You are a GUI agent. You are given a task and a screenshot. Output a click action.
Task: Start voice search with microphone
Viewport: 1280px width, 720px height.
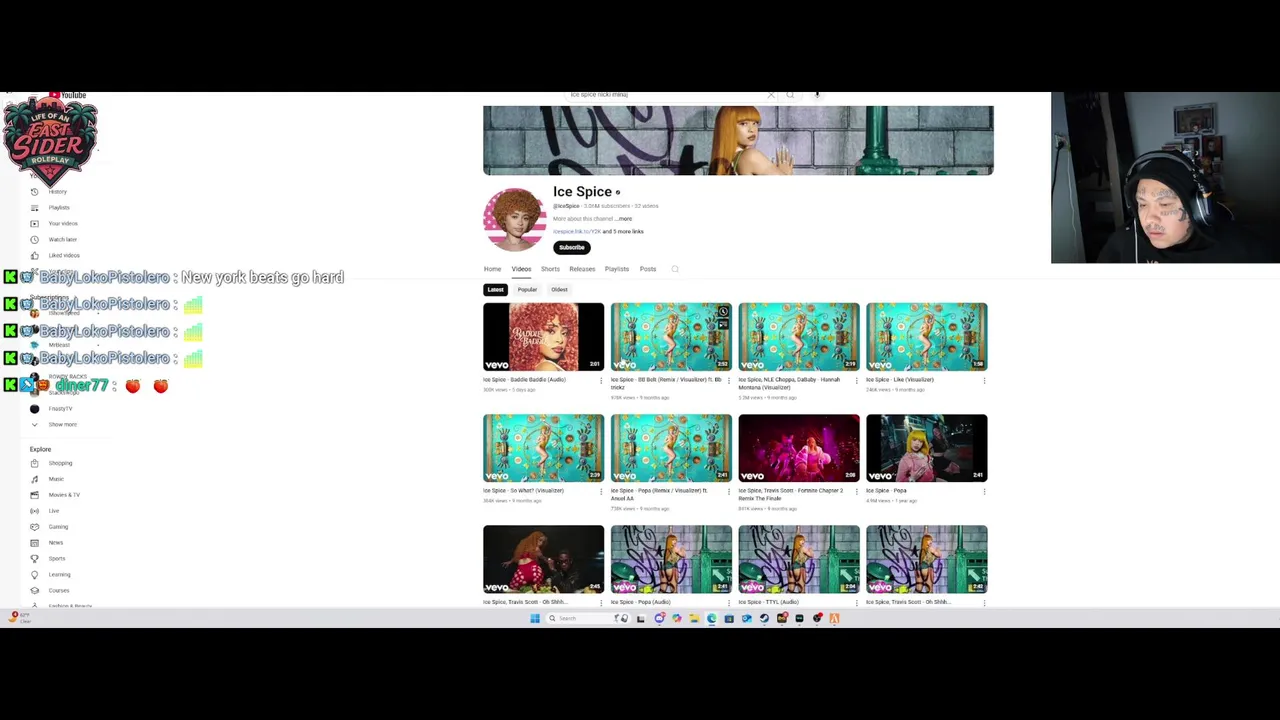click(817, 95)
